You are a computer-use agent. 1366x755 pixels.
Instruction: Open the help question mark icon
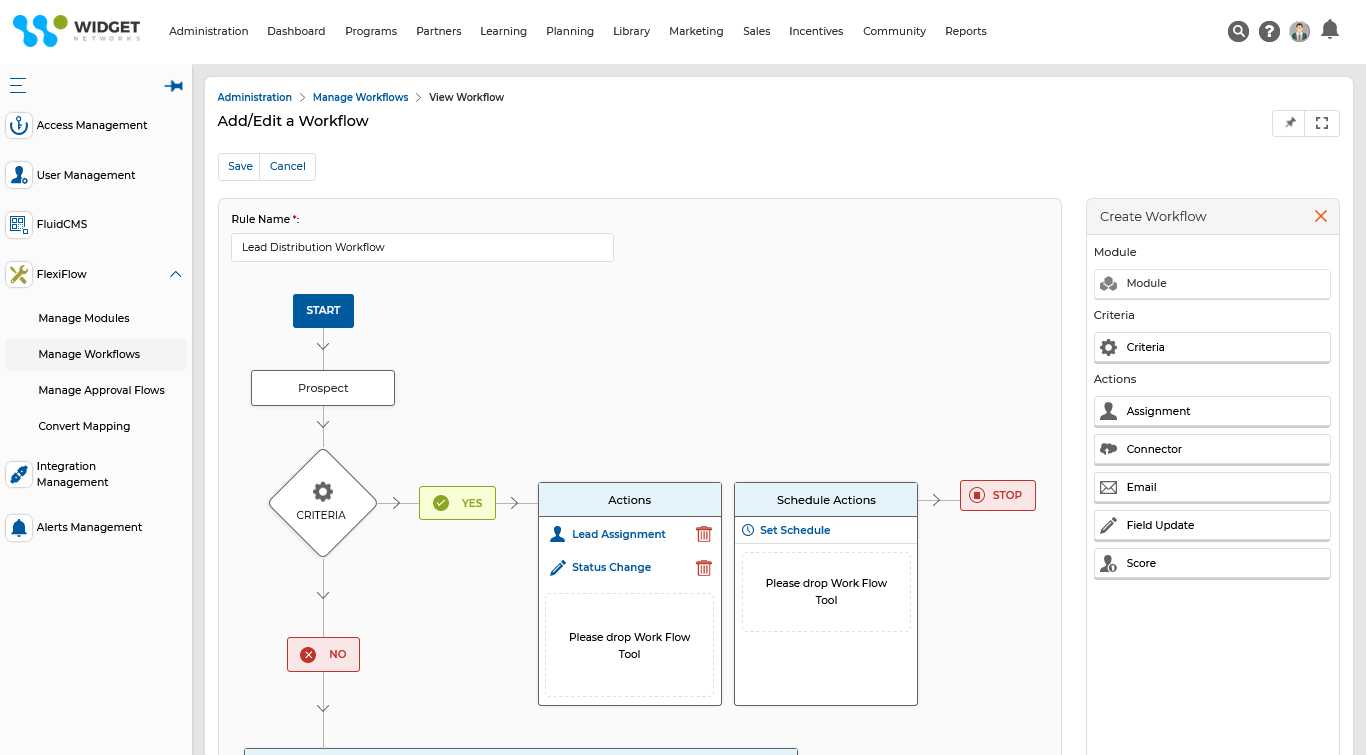click(1269, 31)
